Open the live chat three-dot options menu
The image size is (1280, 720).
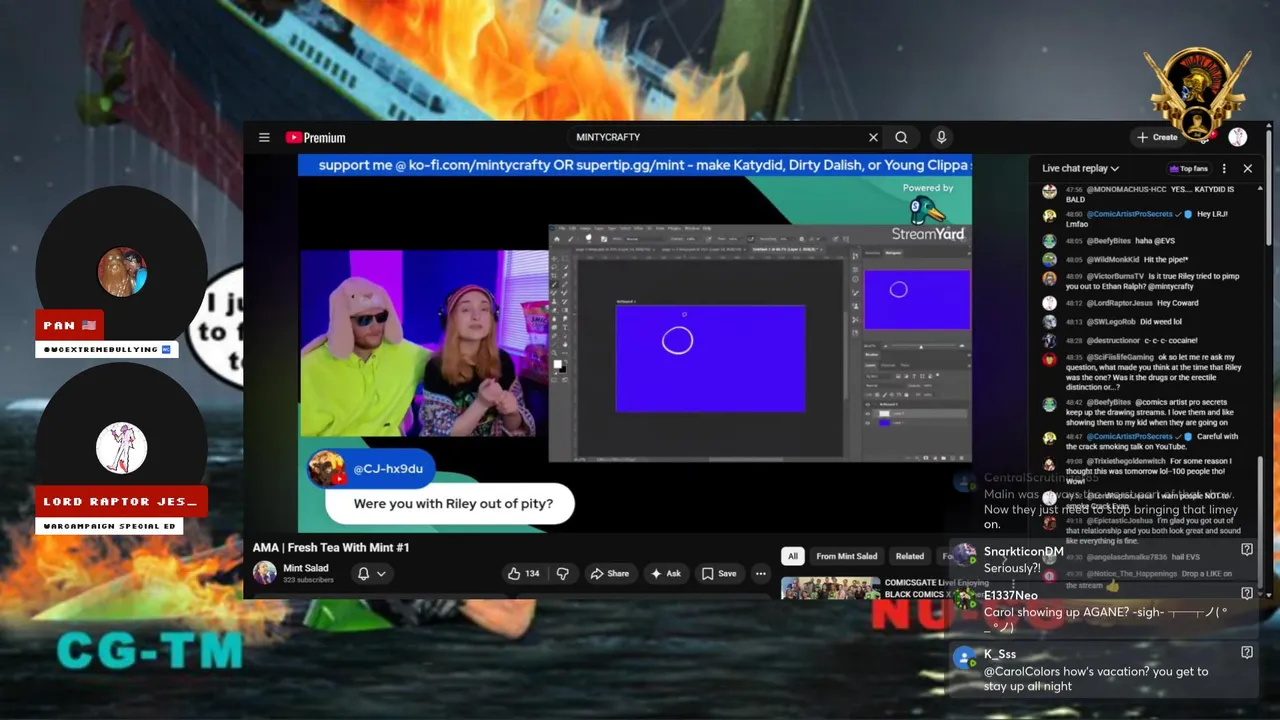(1224, 169)
